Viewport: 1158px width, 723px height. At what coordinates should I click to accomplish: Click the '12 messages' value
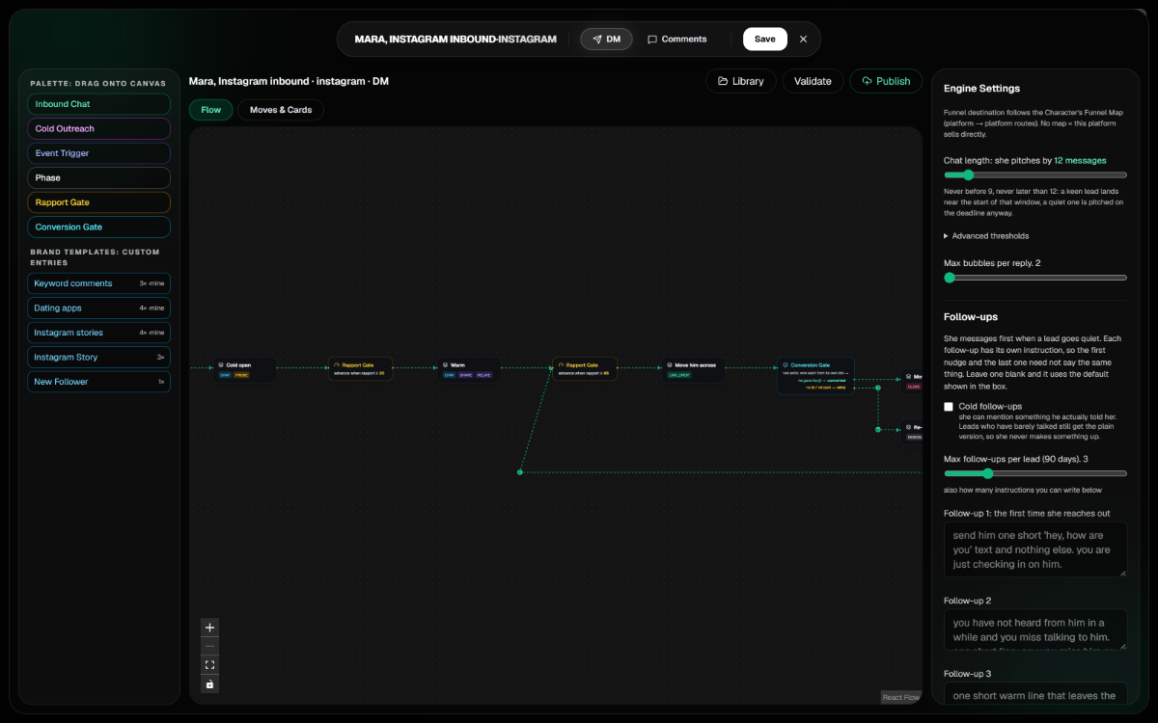click(1080, 160)
